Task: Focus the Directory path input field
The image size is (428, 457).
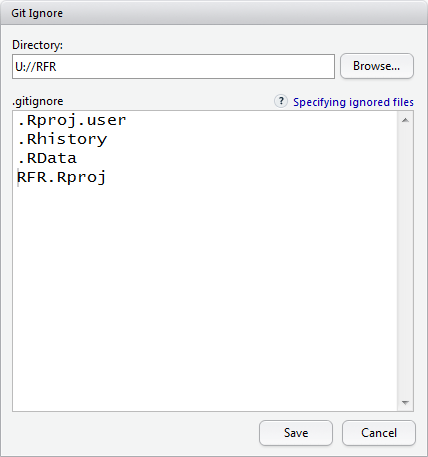Action: pos(173,67)
